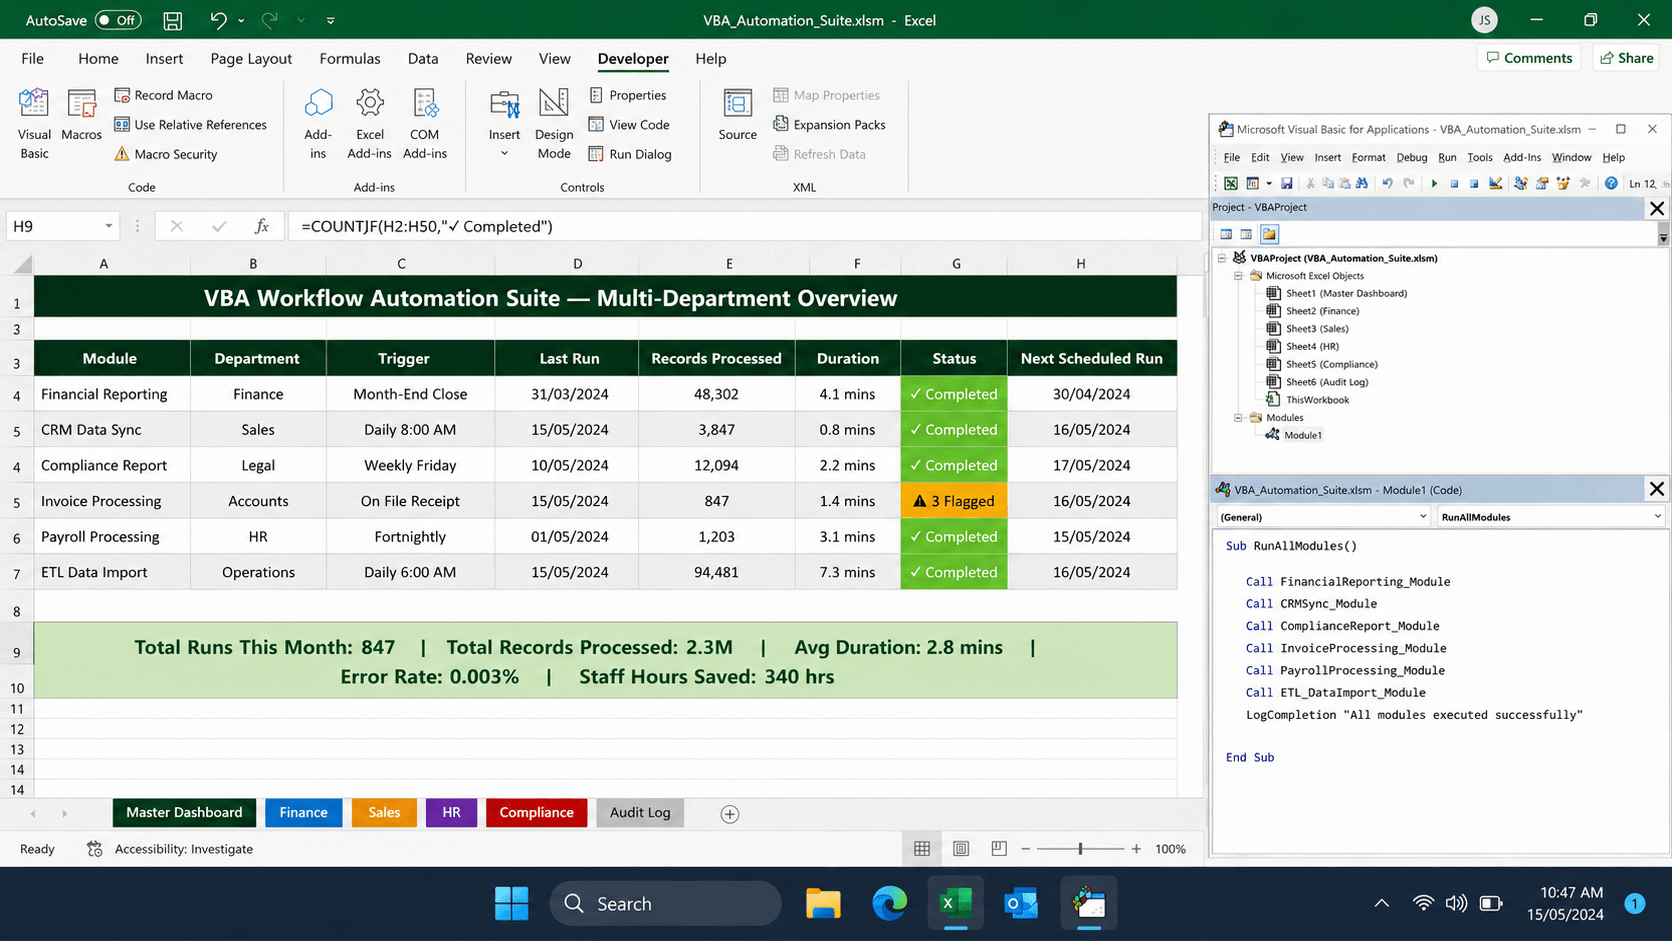Click the Break icon in VBA toolbar
Viewport: 1672px width, 941px height.
[1454, 183]
